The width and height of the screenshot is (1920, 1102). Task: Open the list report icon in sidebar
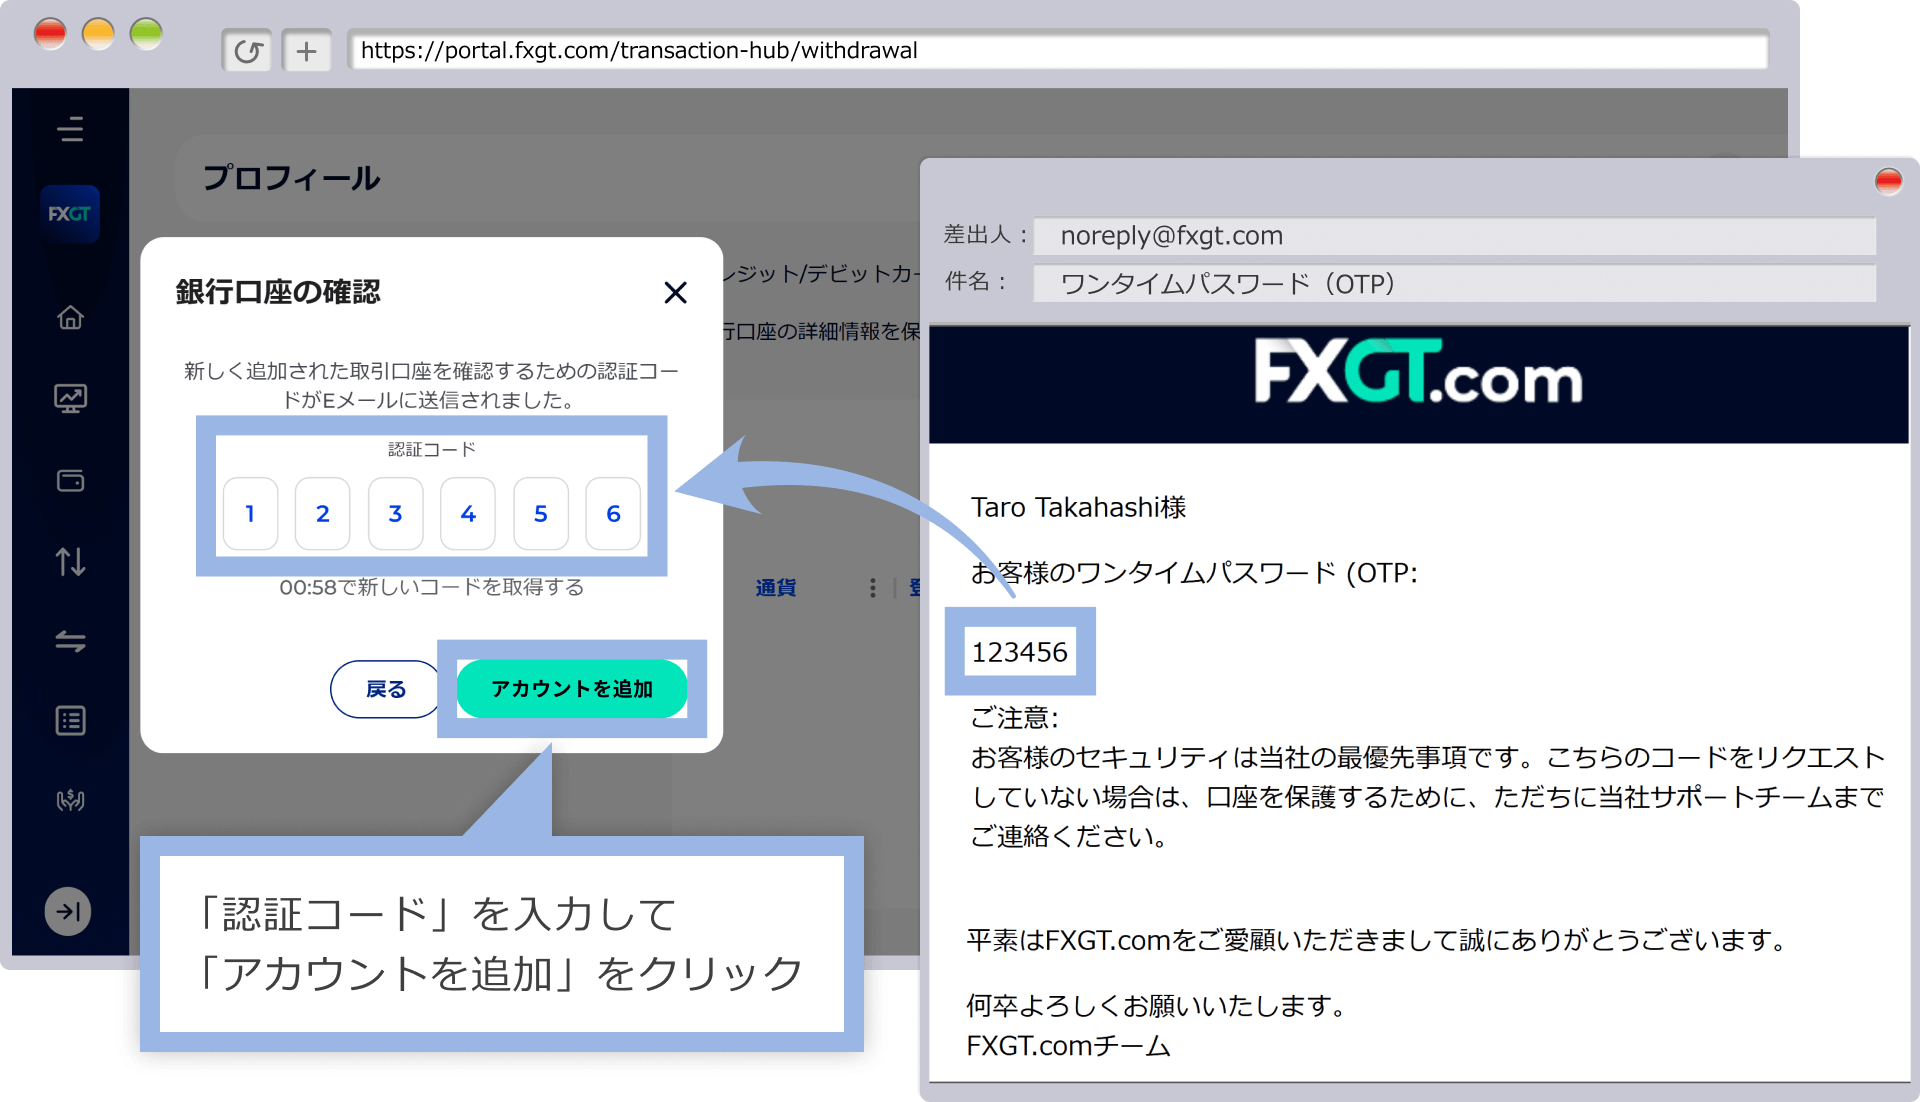point(70,721)
